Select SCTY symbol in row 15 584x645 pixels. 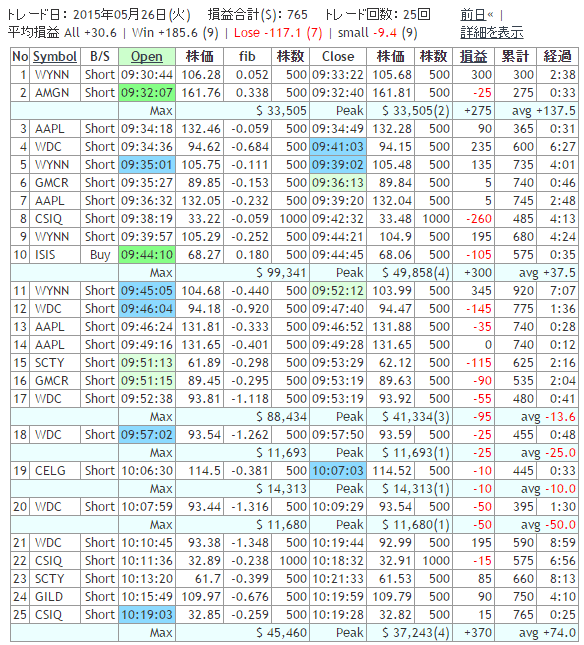pyautogui.click(x=50, y=363)
